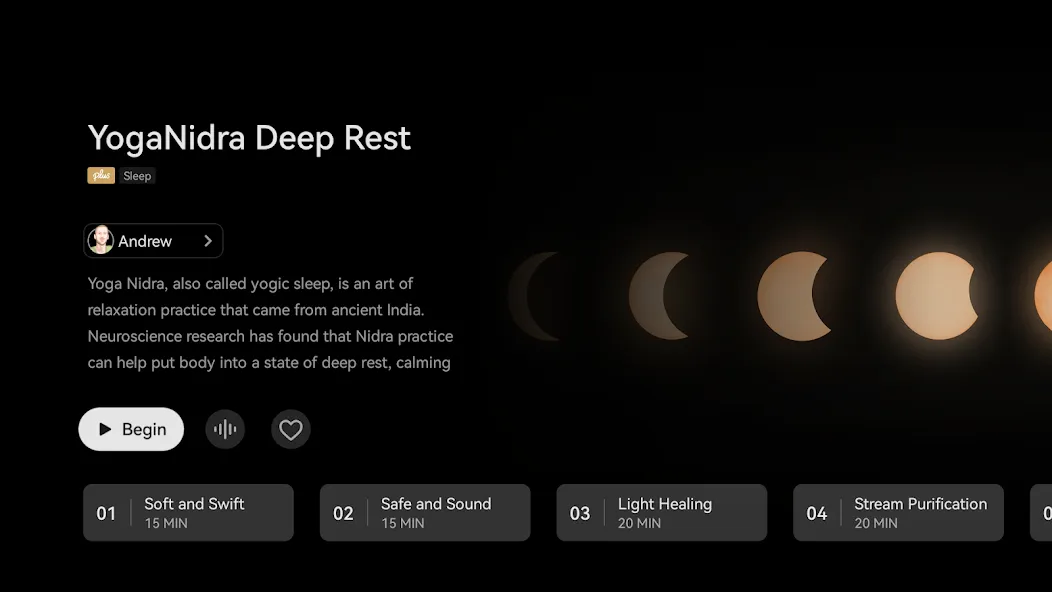1052x592 pixels.
Task: Click the Begin play button
Action: tap(131, 429)
